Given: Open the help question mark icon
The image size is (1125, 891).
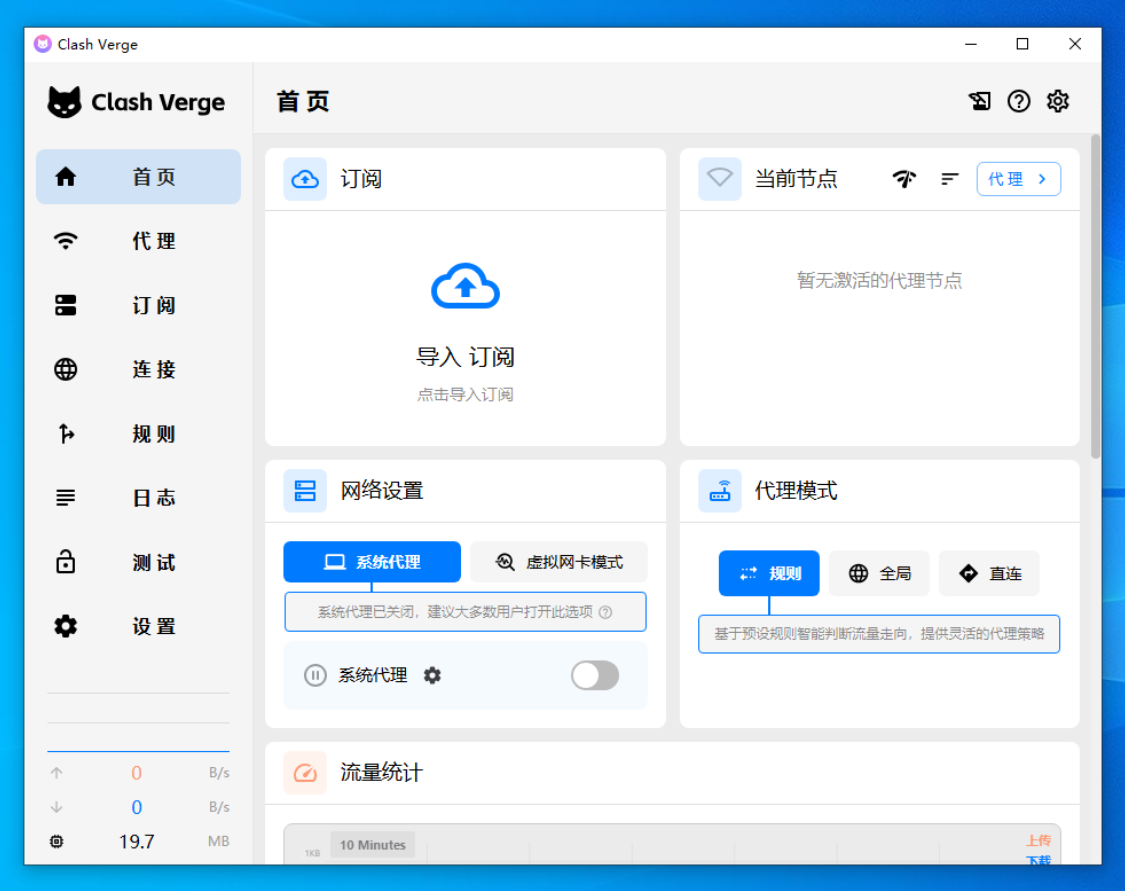Looking at the screenshot, I should click(1018, 101).
